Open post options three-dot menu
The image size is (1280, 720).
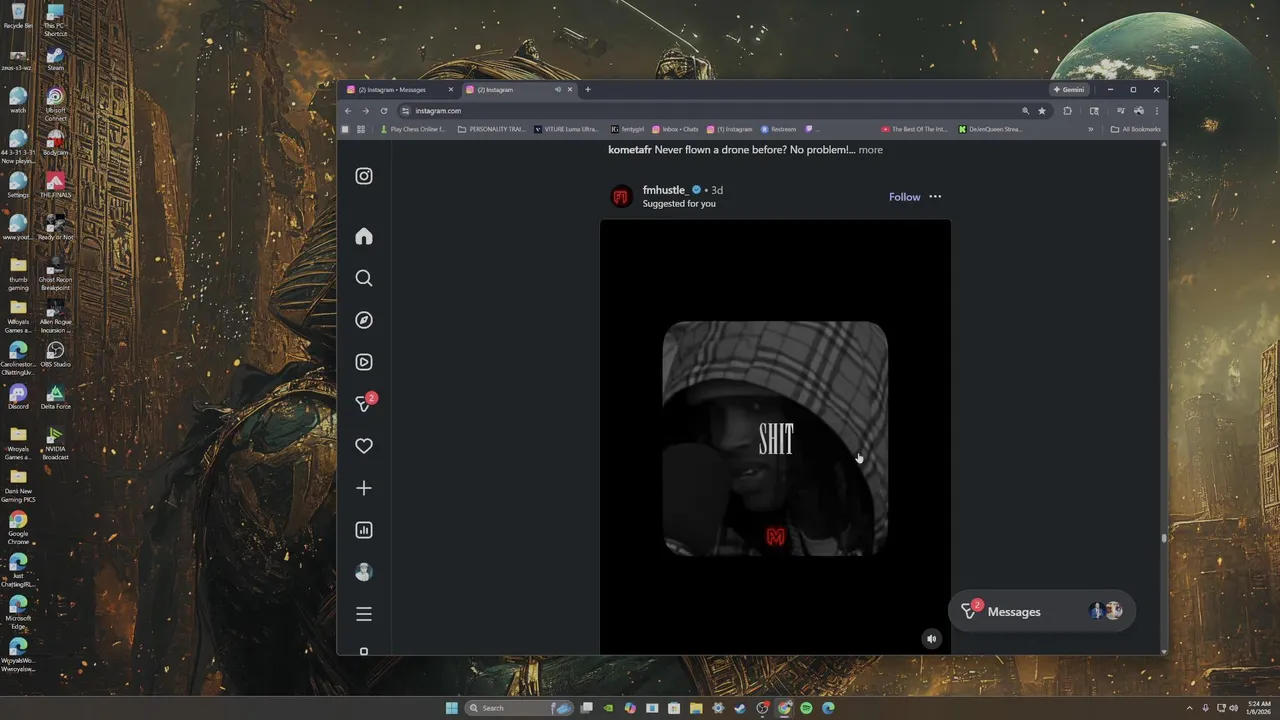935,197
